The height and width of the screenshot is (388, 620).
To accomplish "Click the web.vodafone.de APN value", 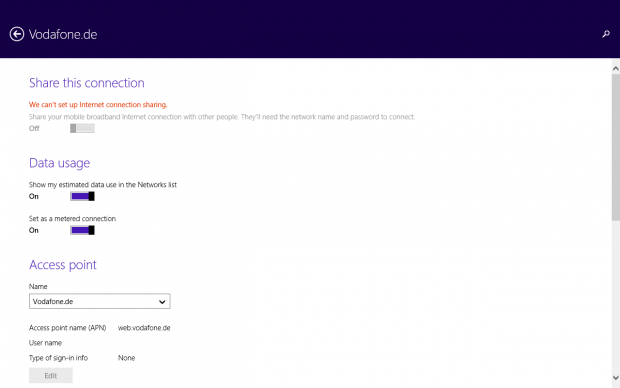I will coord(144,328).
